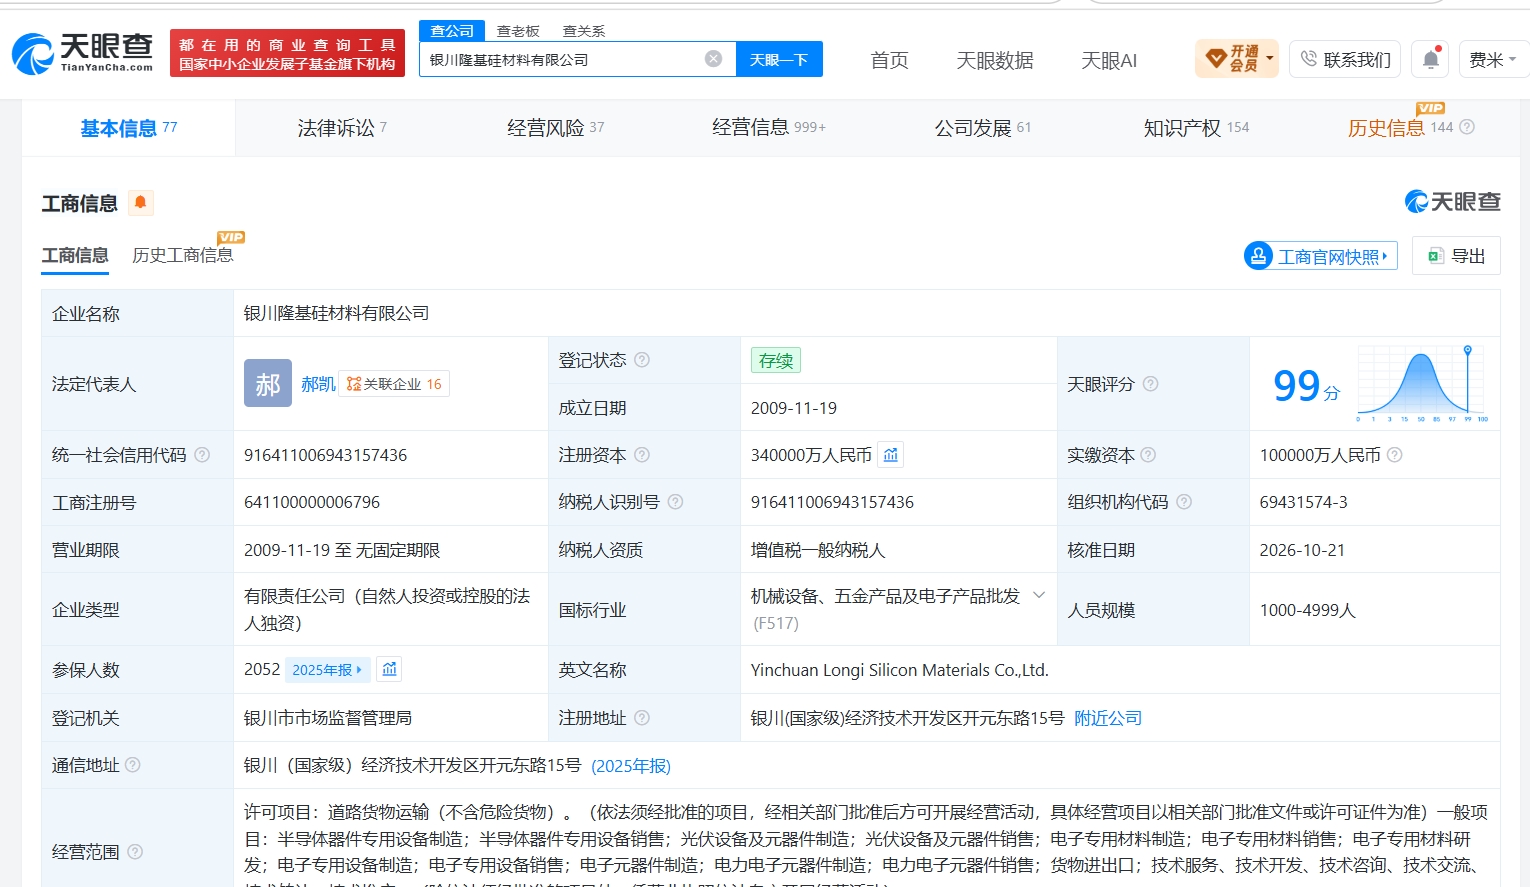Image resolution: width=1530 pixels, height=887 pixels.
Task: Click the 天眼评分 score distribution chart
Action: (x=1422, y=384)
